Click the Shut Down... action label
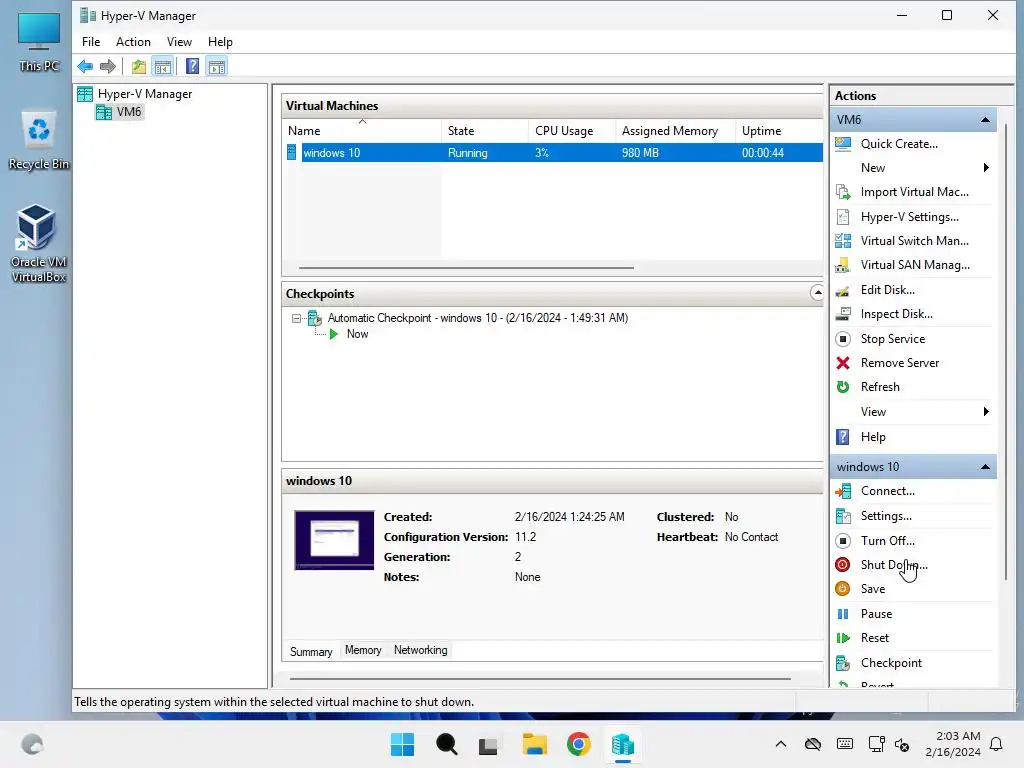The height and width of the screenshot is (768, 1024). [x=894, y=565]
